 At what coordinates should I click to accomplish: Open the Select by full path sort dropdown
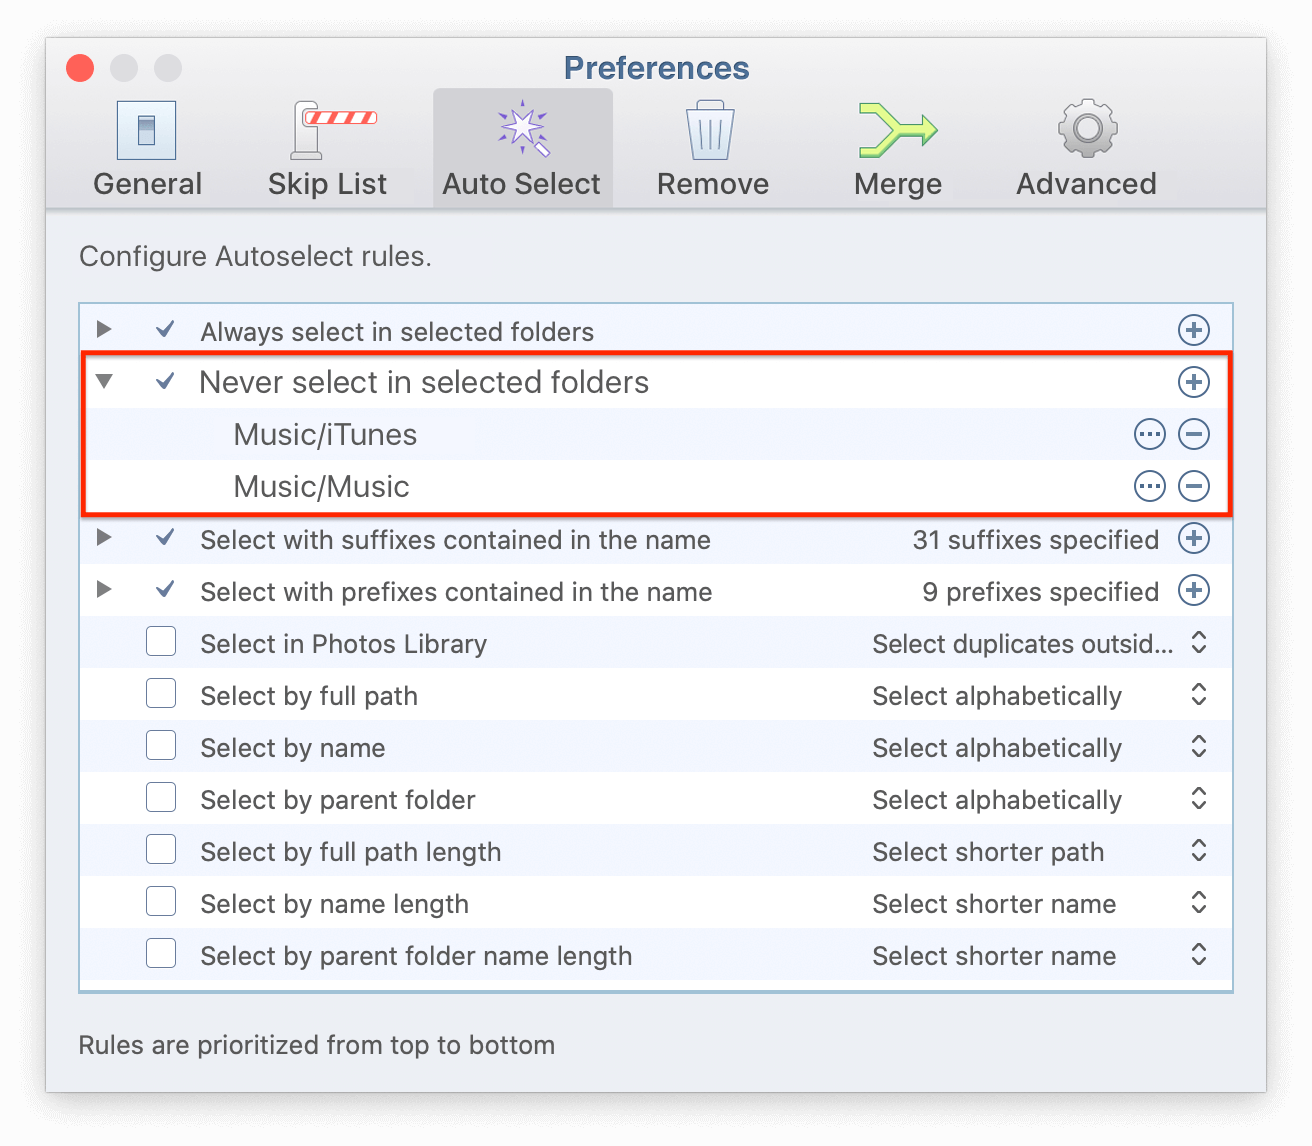[x=1040, y=695]
